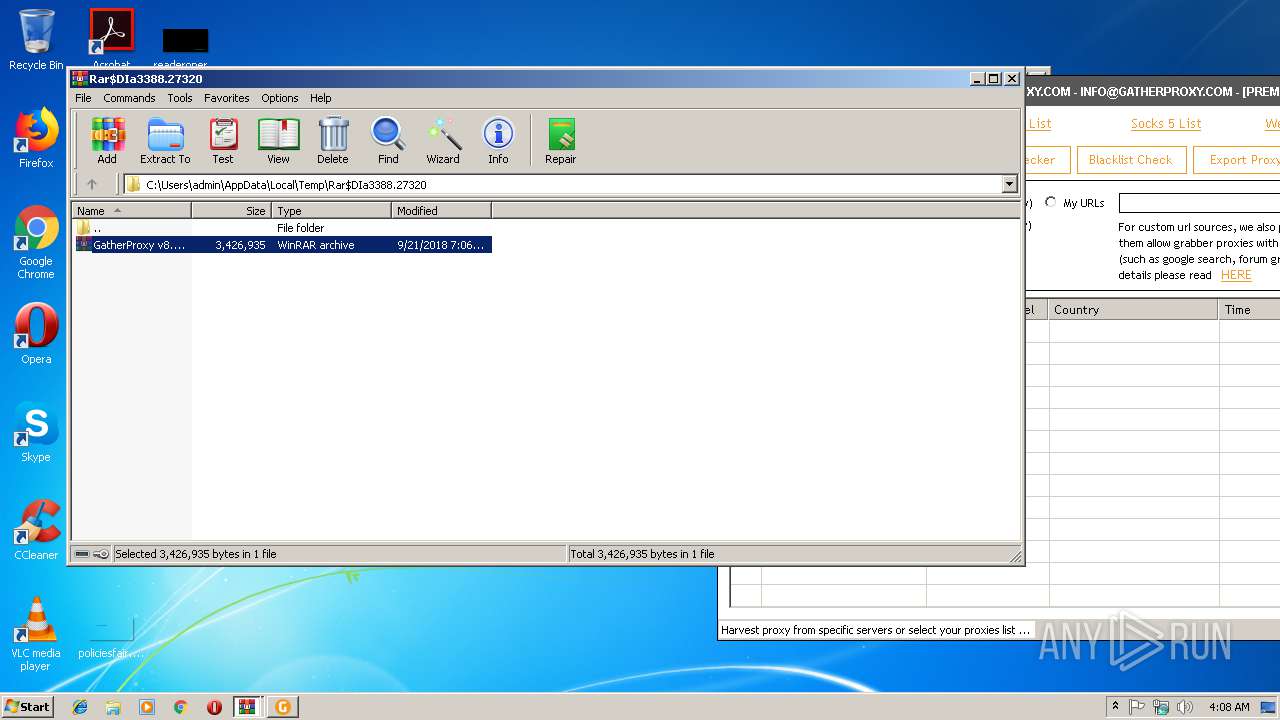Open the Commands menu
Image resolution: width=1280 pixels, height=720 pixels.
[129, 98]
